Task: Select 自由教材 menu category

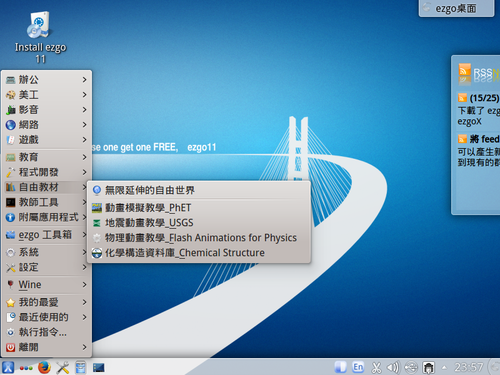Action: (x=46, y=187)
